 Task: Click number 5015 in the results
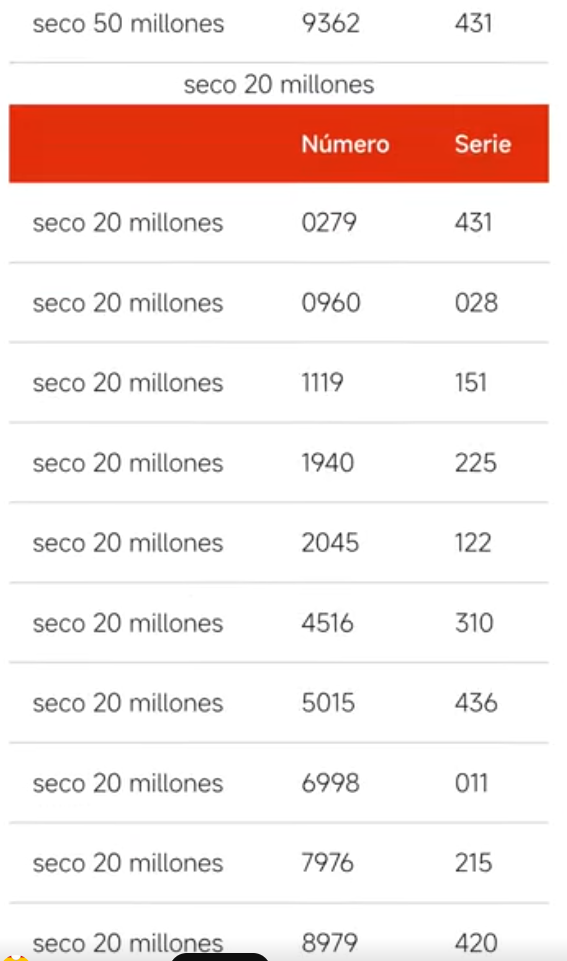tap(328, 703)
